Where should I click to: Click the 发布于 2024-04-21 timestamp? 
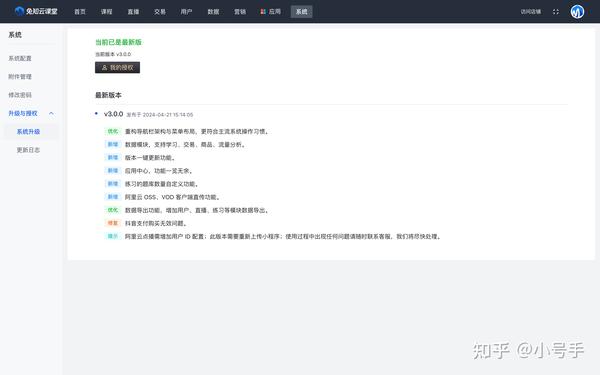(160, 115)
